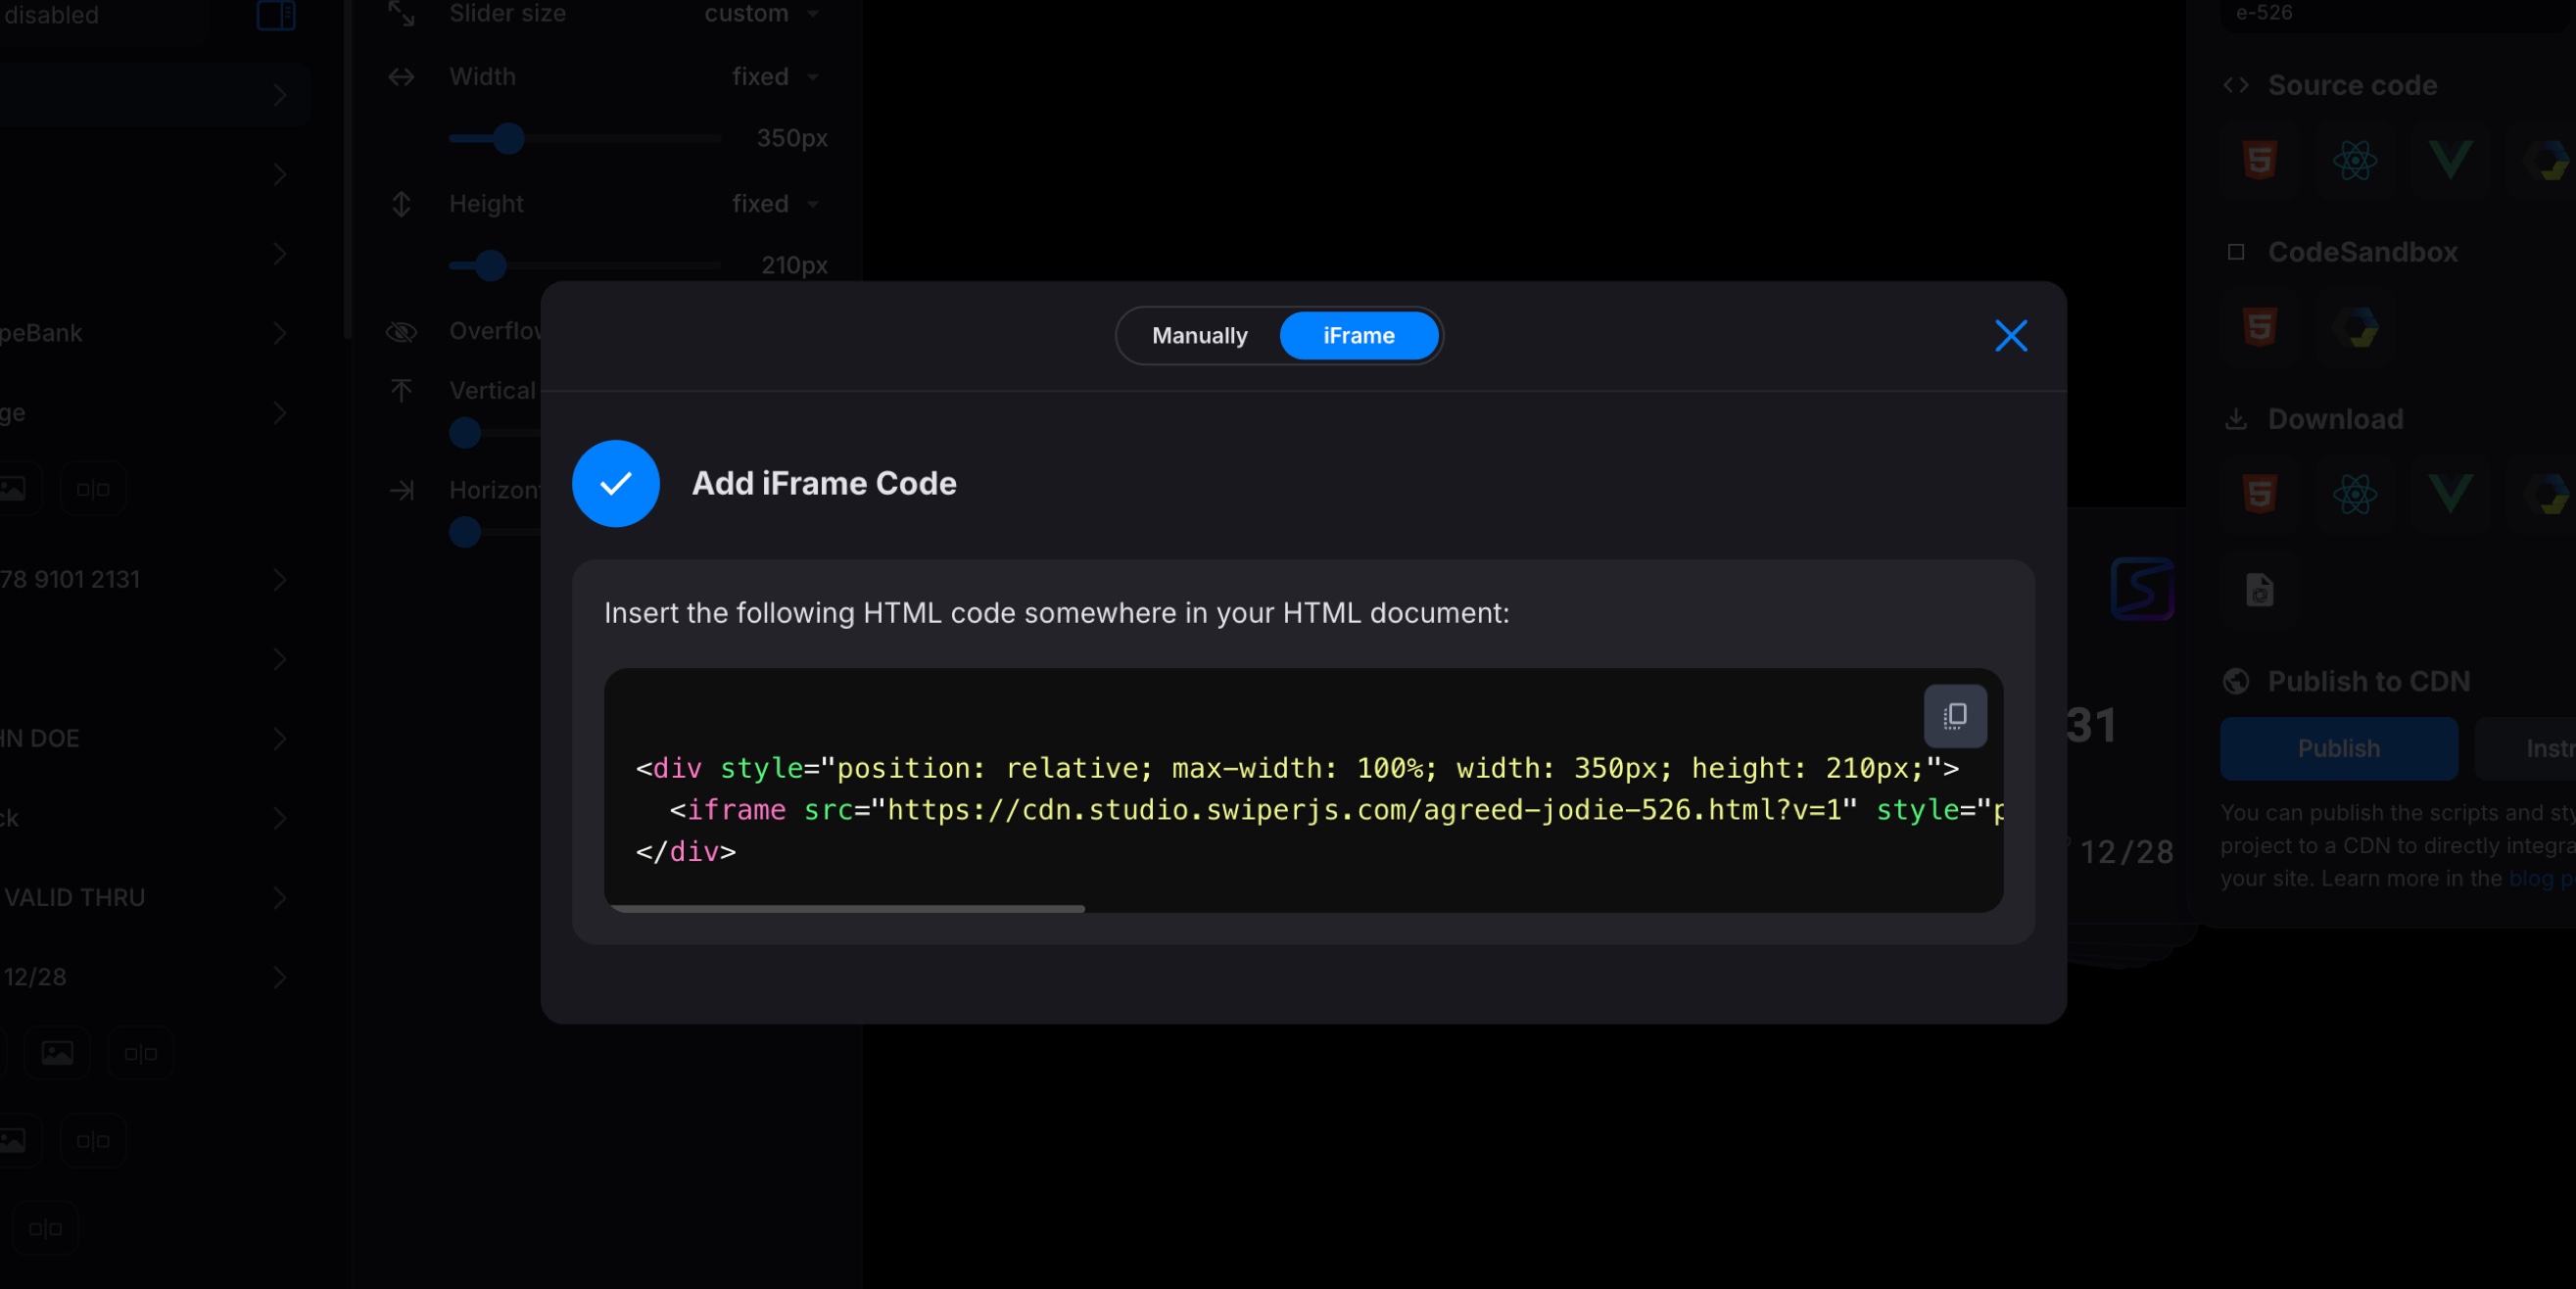Add split element below 12/28 row
Image resolution: width=2576 pixels, height=1289 pixels.
pyautogui.click(x=141, y=1053)
